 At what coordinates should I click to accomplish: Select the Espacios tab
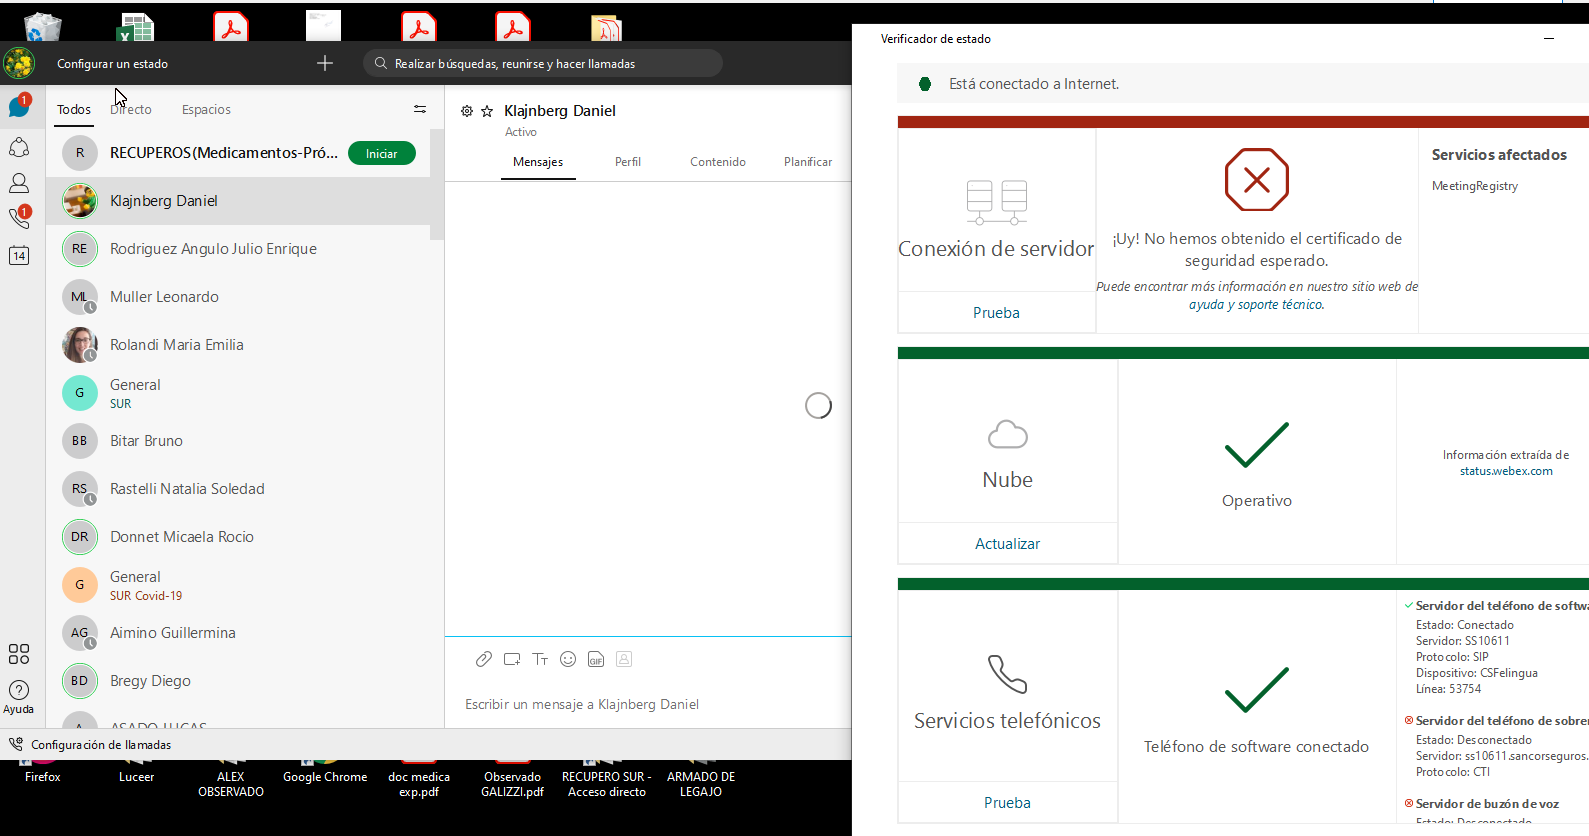point(206,109)
